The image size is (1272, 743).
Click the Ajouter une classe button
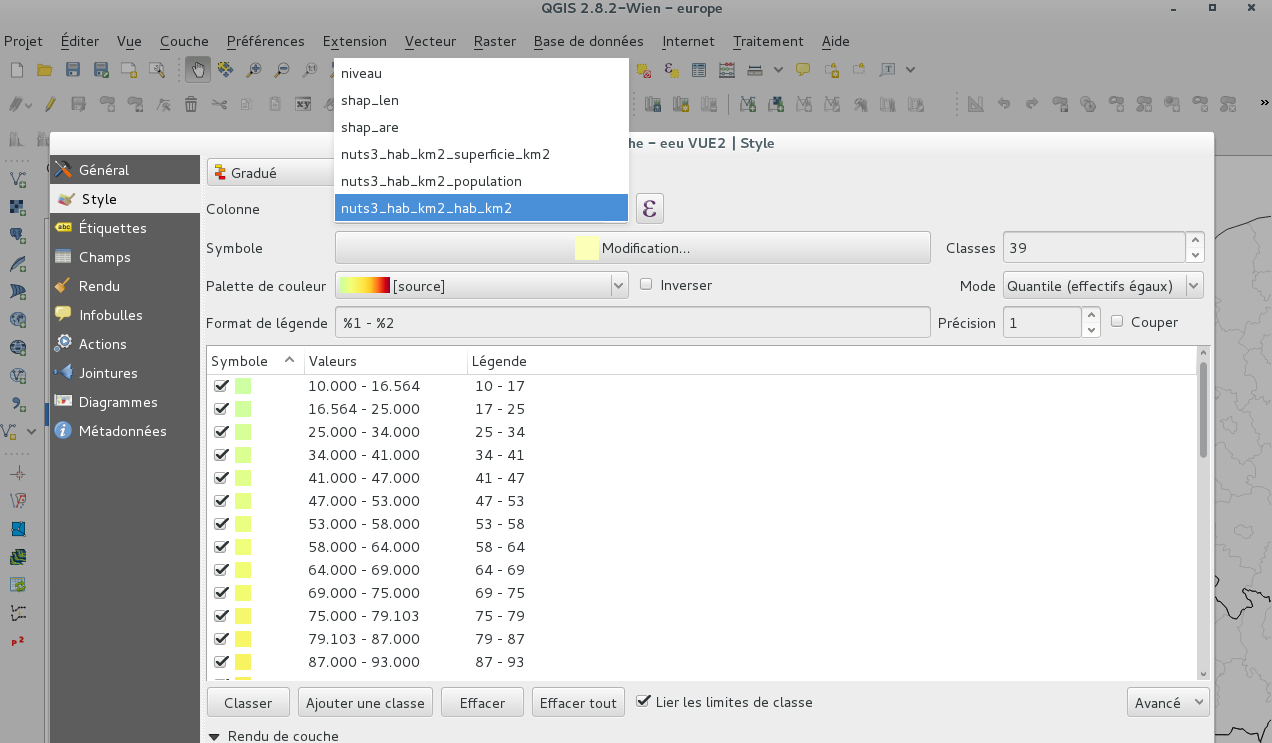pos(365,702)
